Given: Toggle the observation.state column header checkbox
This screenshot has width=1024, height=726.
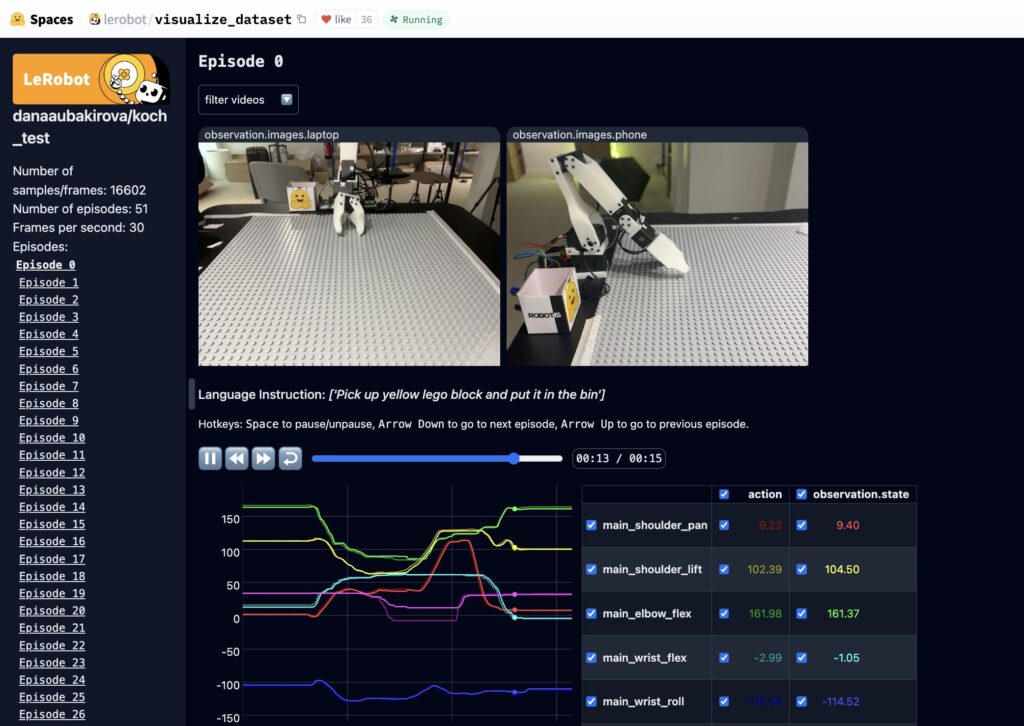Looking at the screenshot, I should click(x=801, y=494).
